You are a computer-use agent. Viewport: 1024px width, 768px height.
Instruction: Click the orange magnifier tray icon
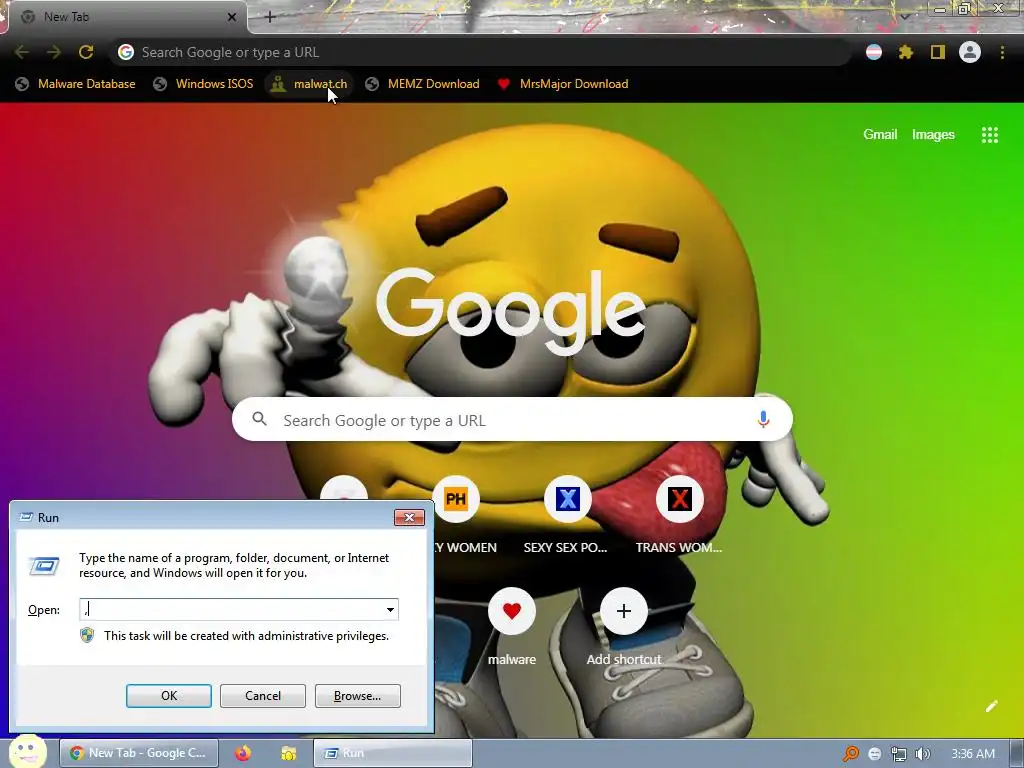tap(850, 754)
